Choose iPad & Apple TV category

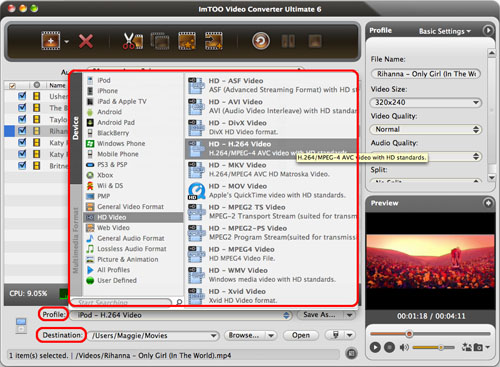pos(133,101)
